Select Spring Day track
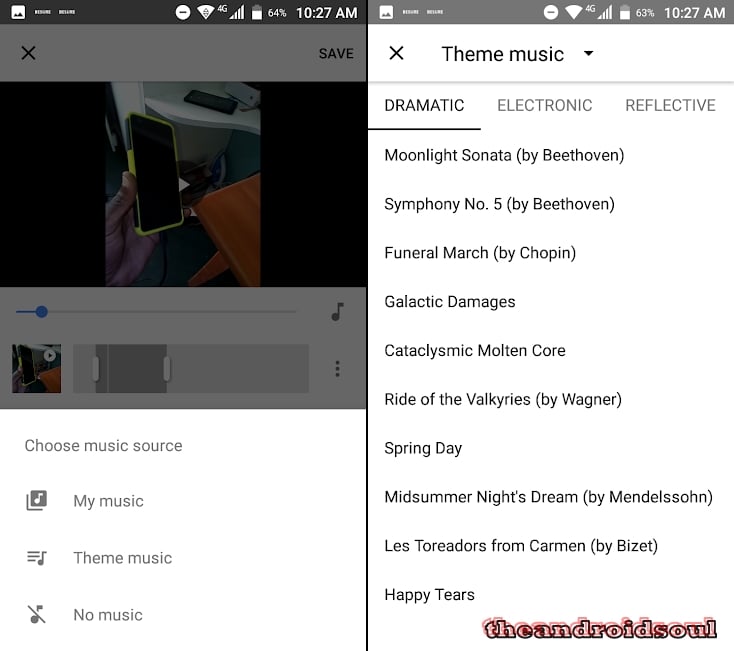734x651 pixels. (551, 448)
